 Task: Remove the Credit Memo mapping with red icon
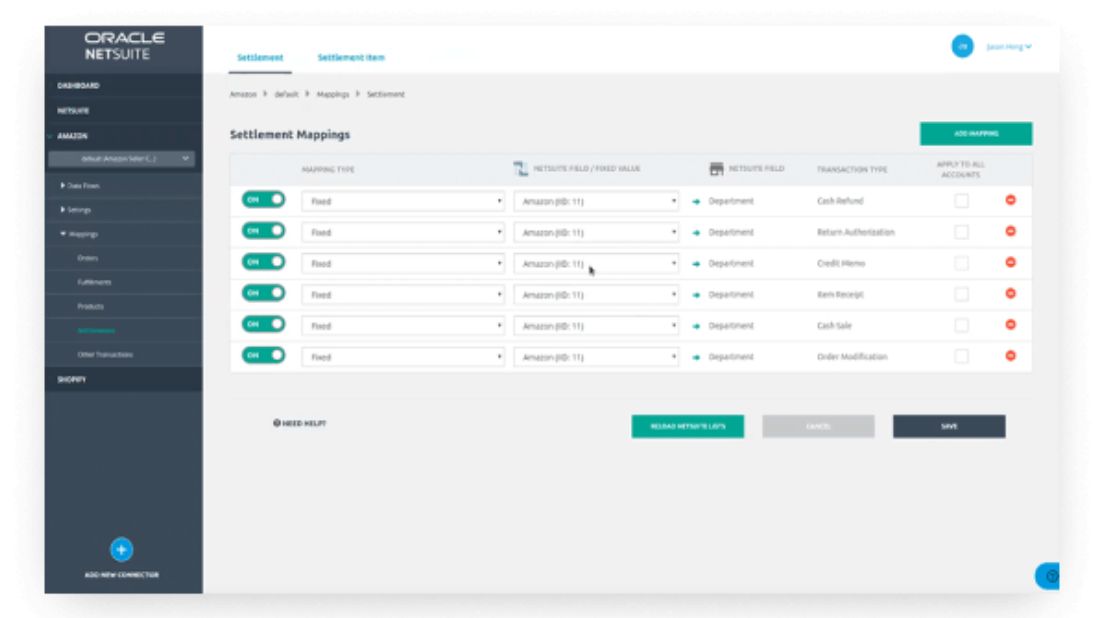pos(1010,263)
